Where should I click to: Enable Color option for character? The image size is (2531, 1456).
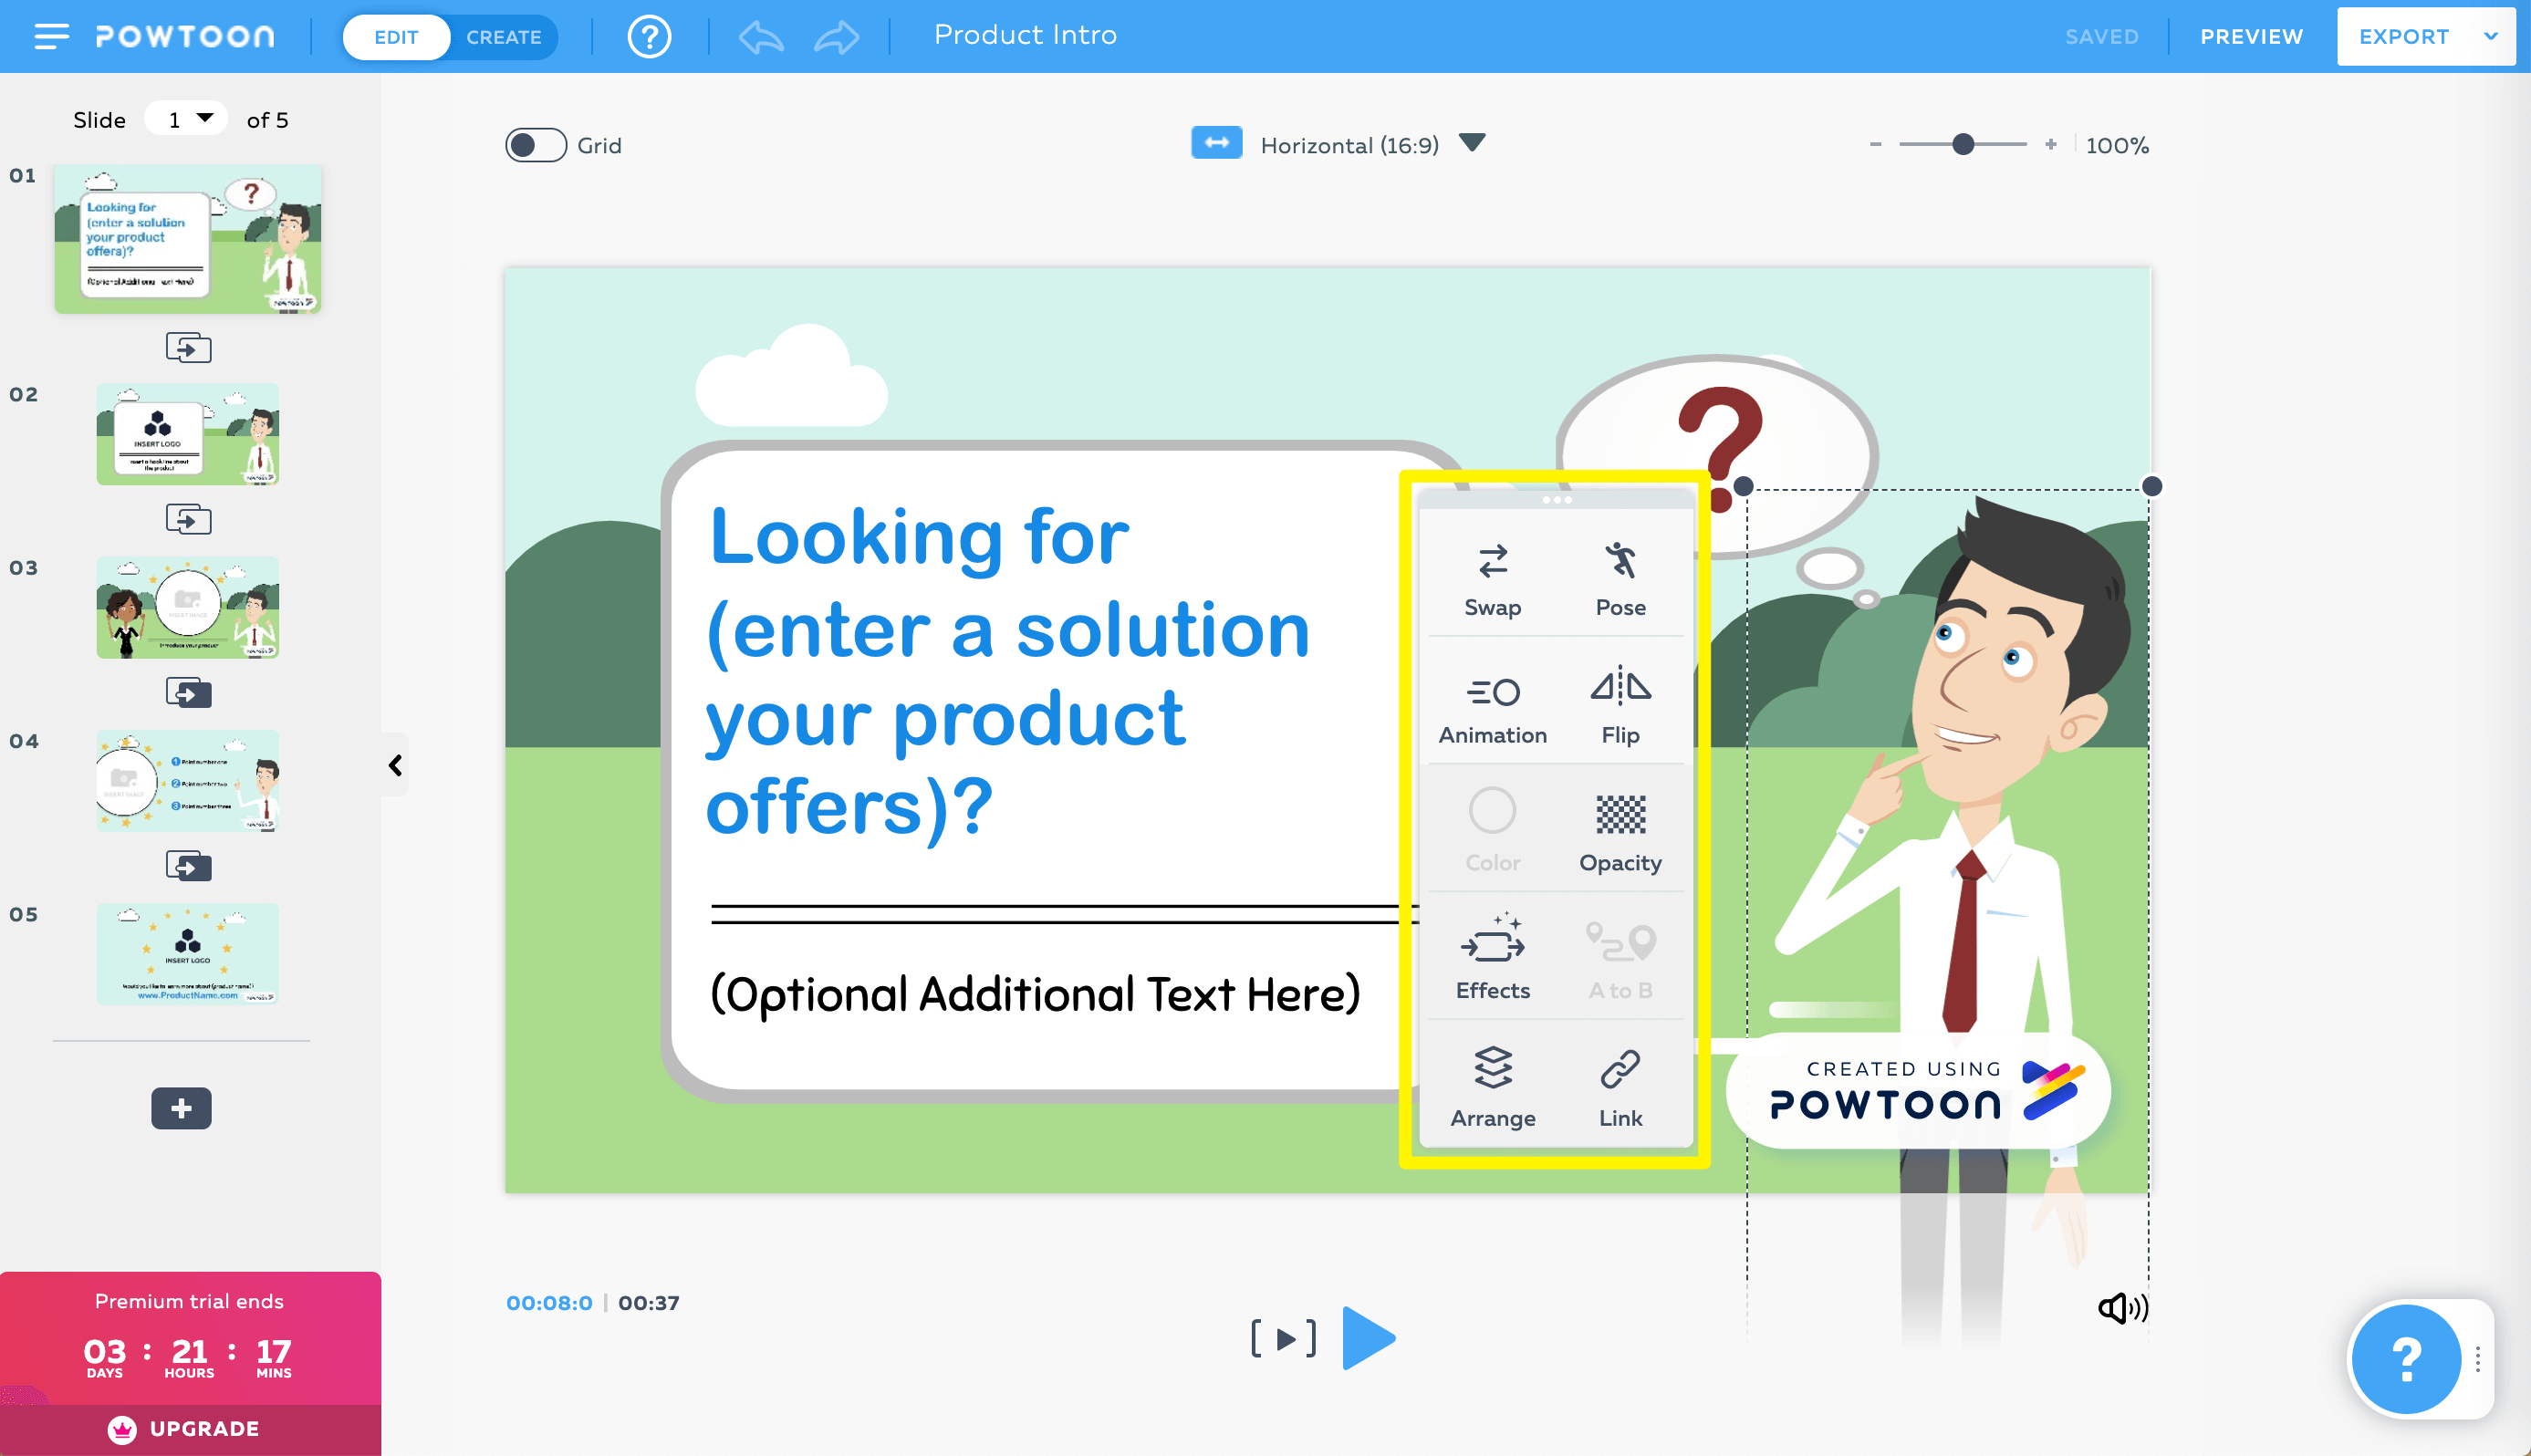(1490, 828)
